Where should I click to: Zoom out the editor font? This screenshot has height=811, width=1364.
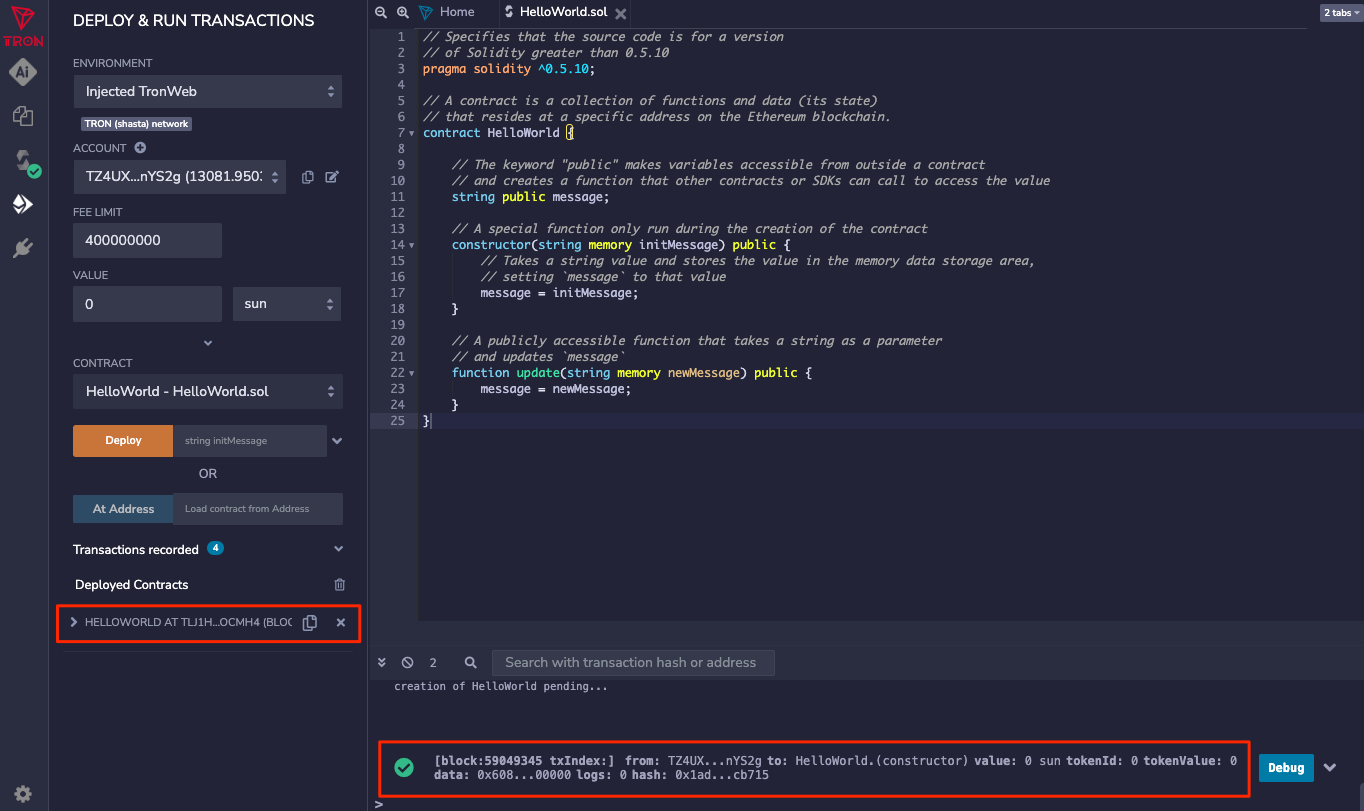pyautogui.click(x=381, y=12)
